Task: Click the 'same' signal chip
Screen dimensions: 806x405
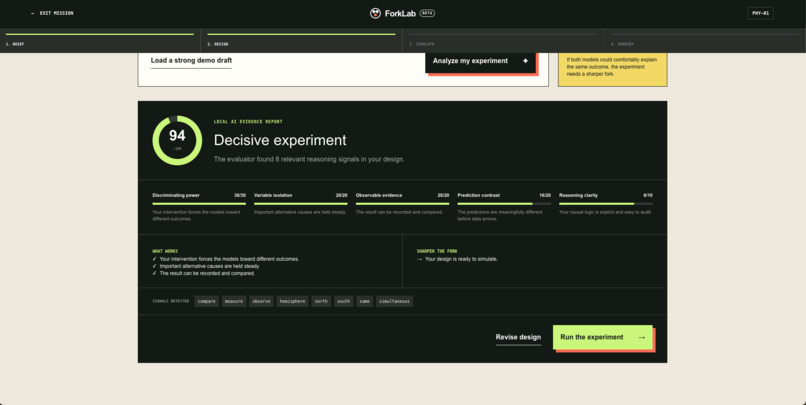Action: [365, 302]
